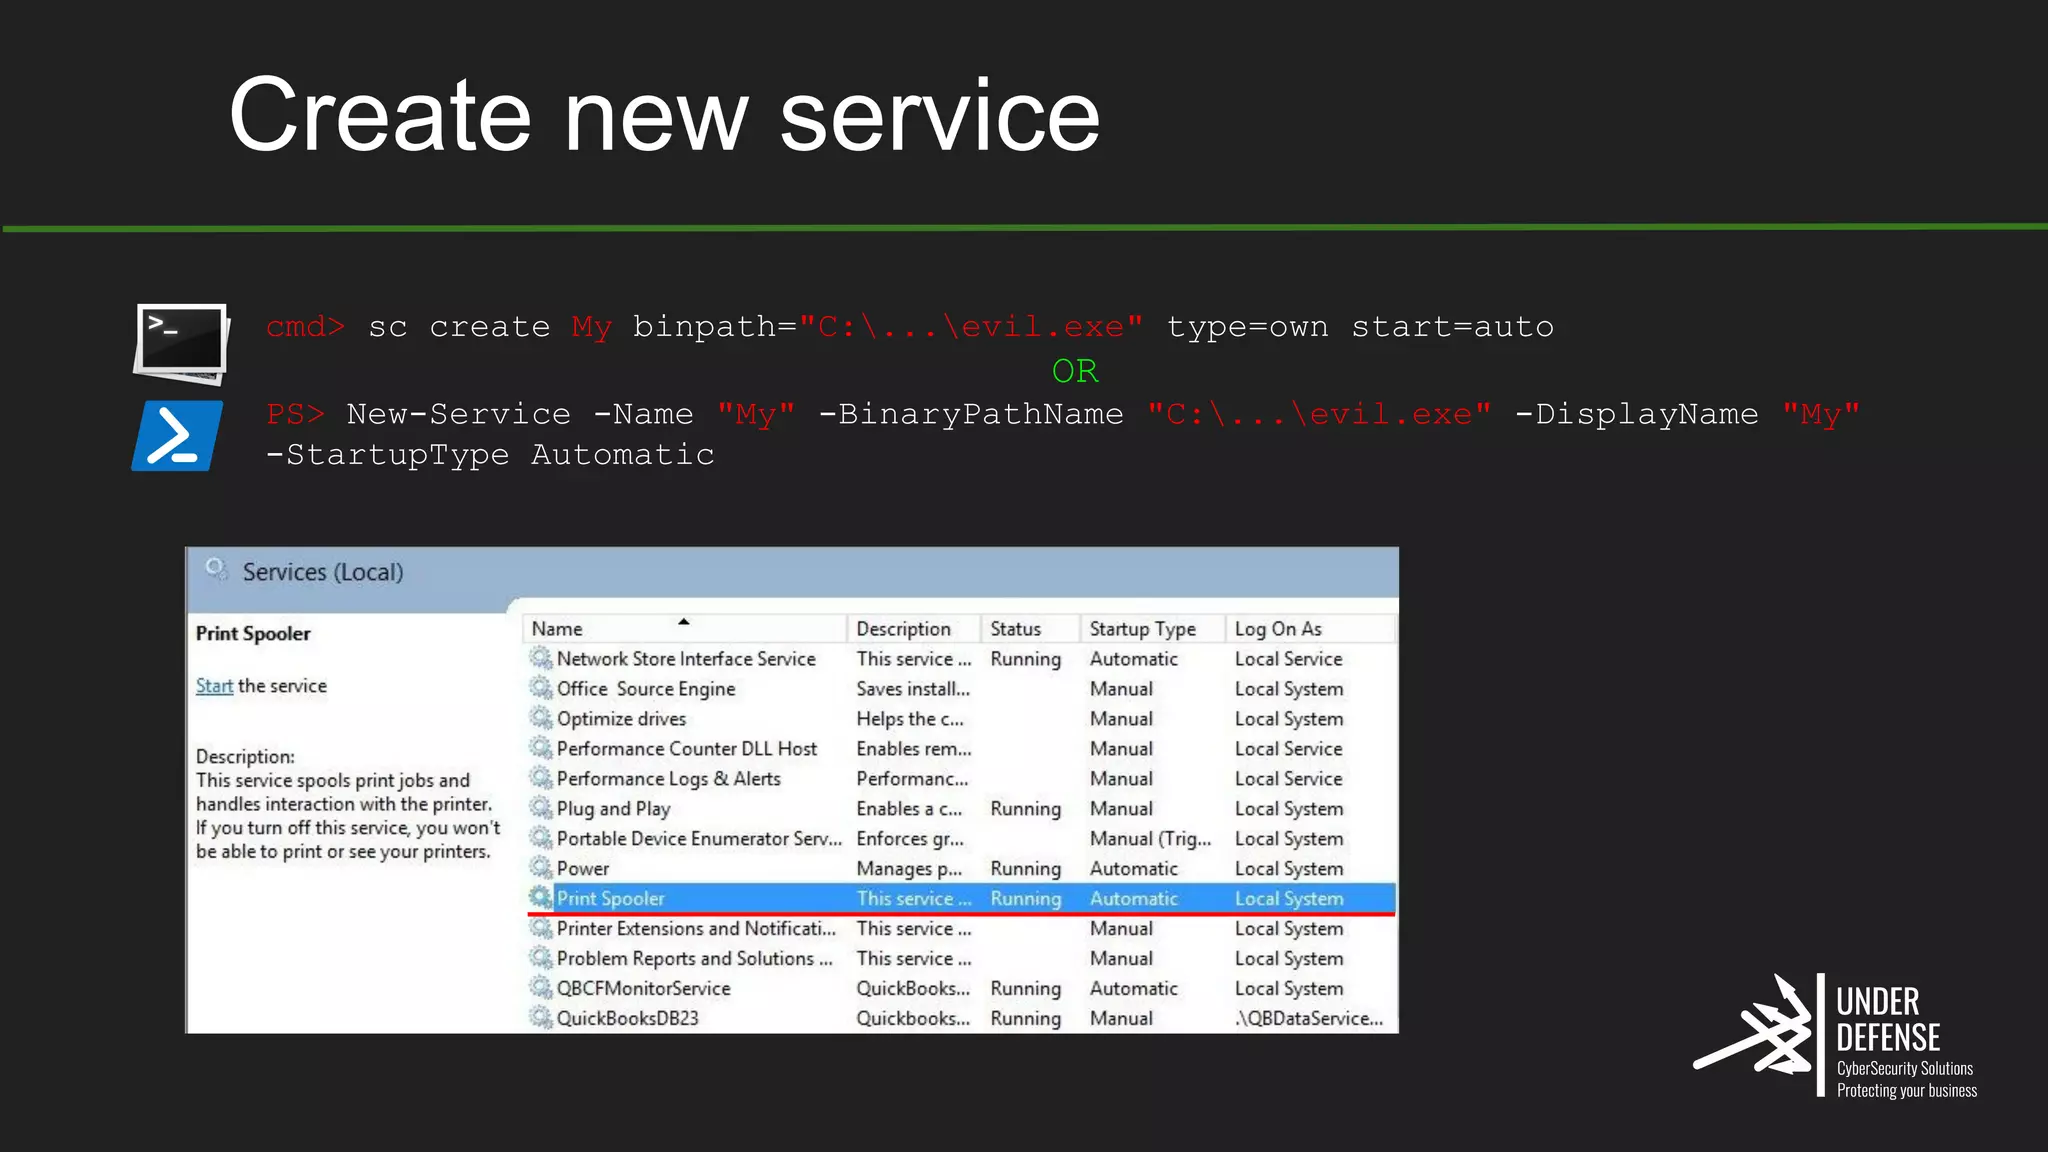Sort services by the Name column header
This screenshot has height=1152, width=2048.
click(685, 629)
